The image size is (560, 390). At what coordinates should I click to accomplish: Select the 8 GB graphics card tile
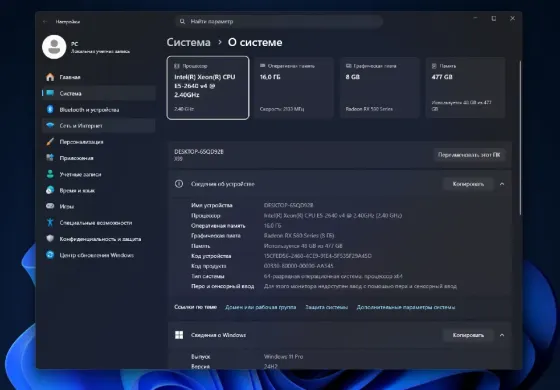379,88
